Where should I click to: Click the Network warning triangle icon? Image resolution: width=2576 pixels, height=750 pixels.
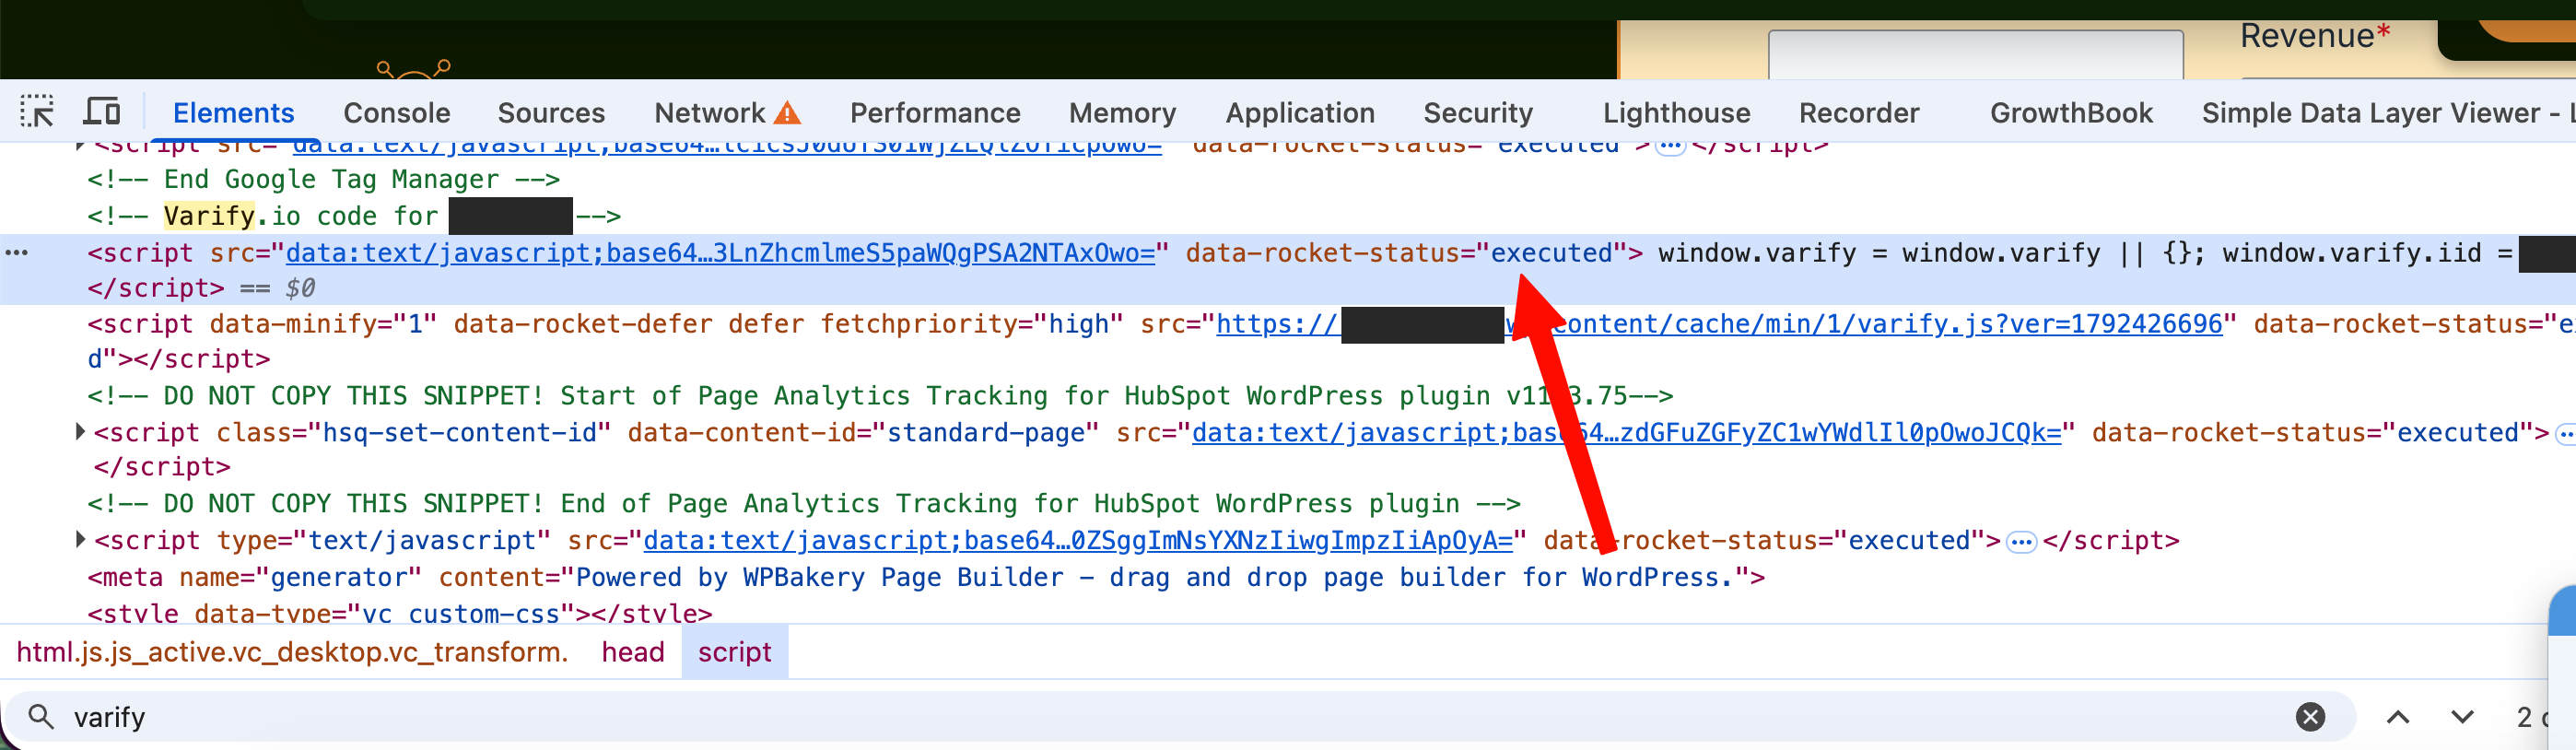787,112
